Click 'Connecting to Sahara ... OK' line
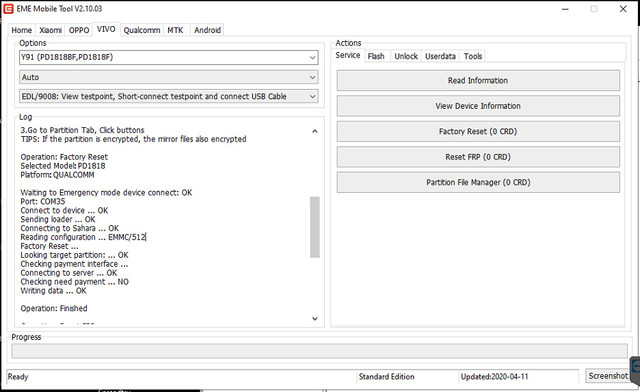Viewport: 640px width, 392px height. (70, 228)
